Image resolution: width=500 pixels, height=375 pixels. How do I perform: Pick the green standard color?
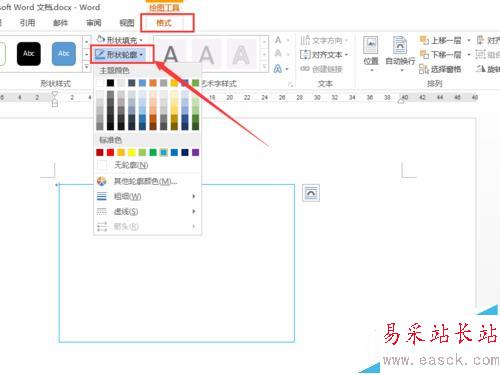[x=153, y=152]
